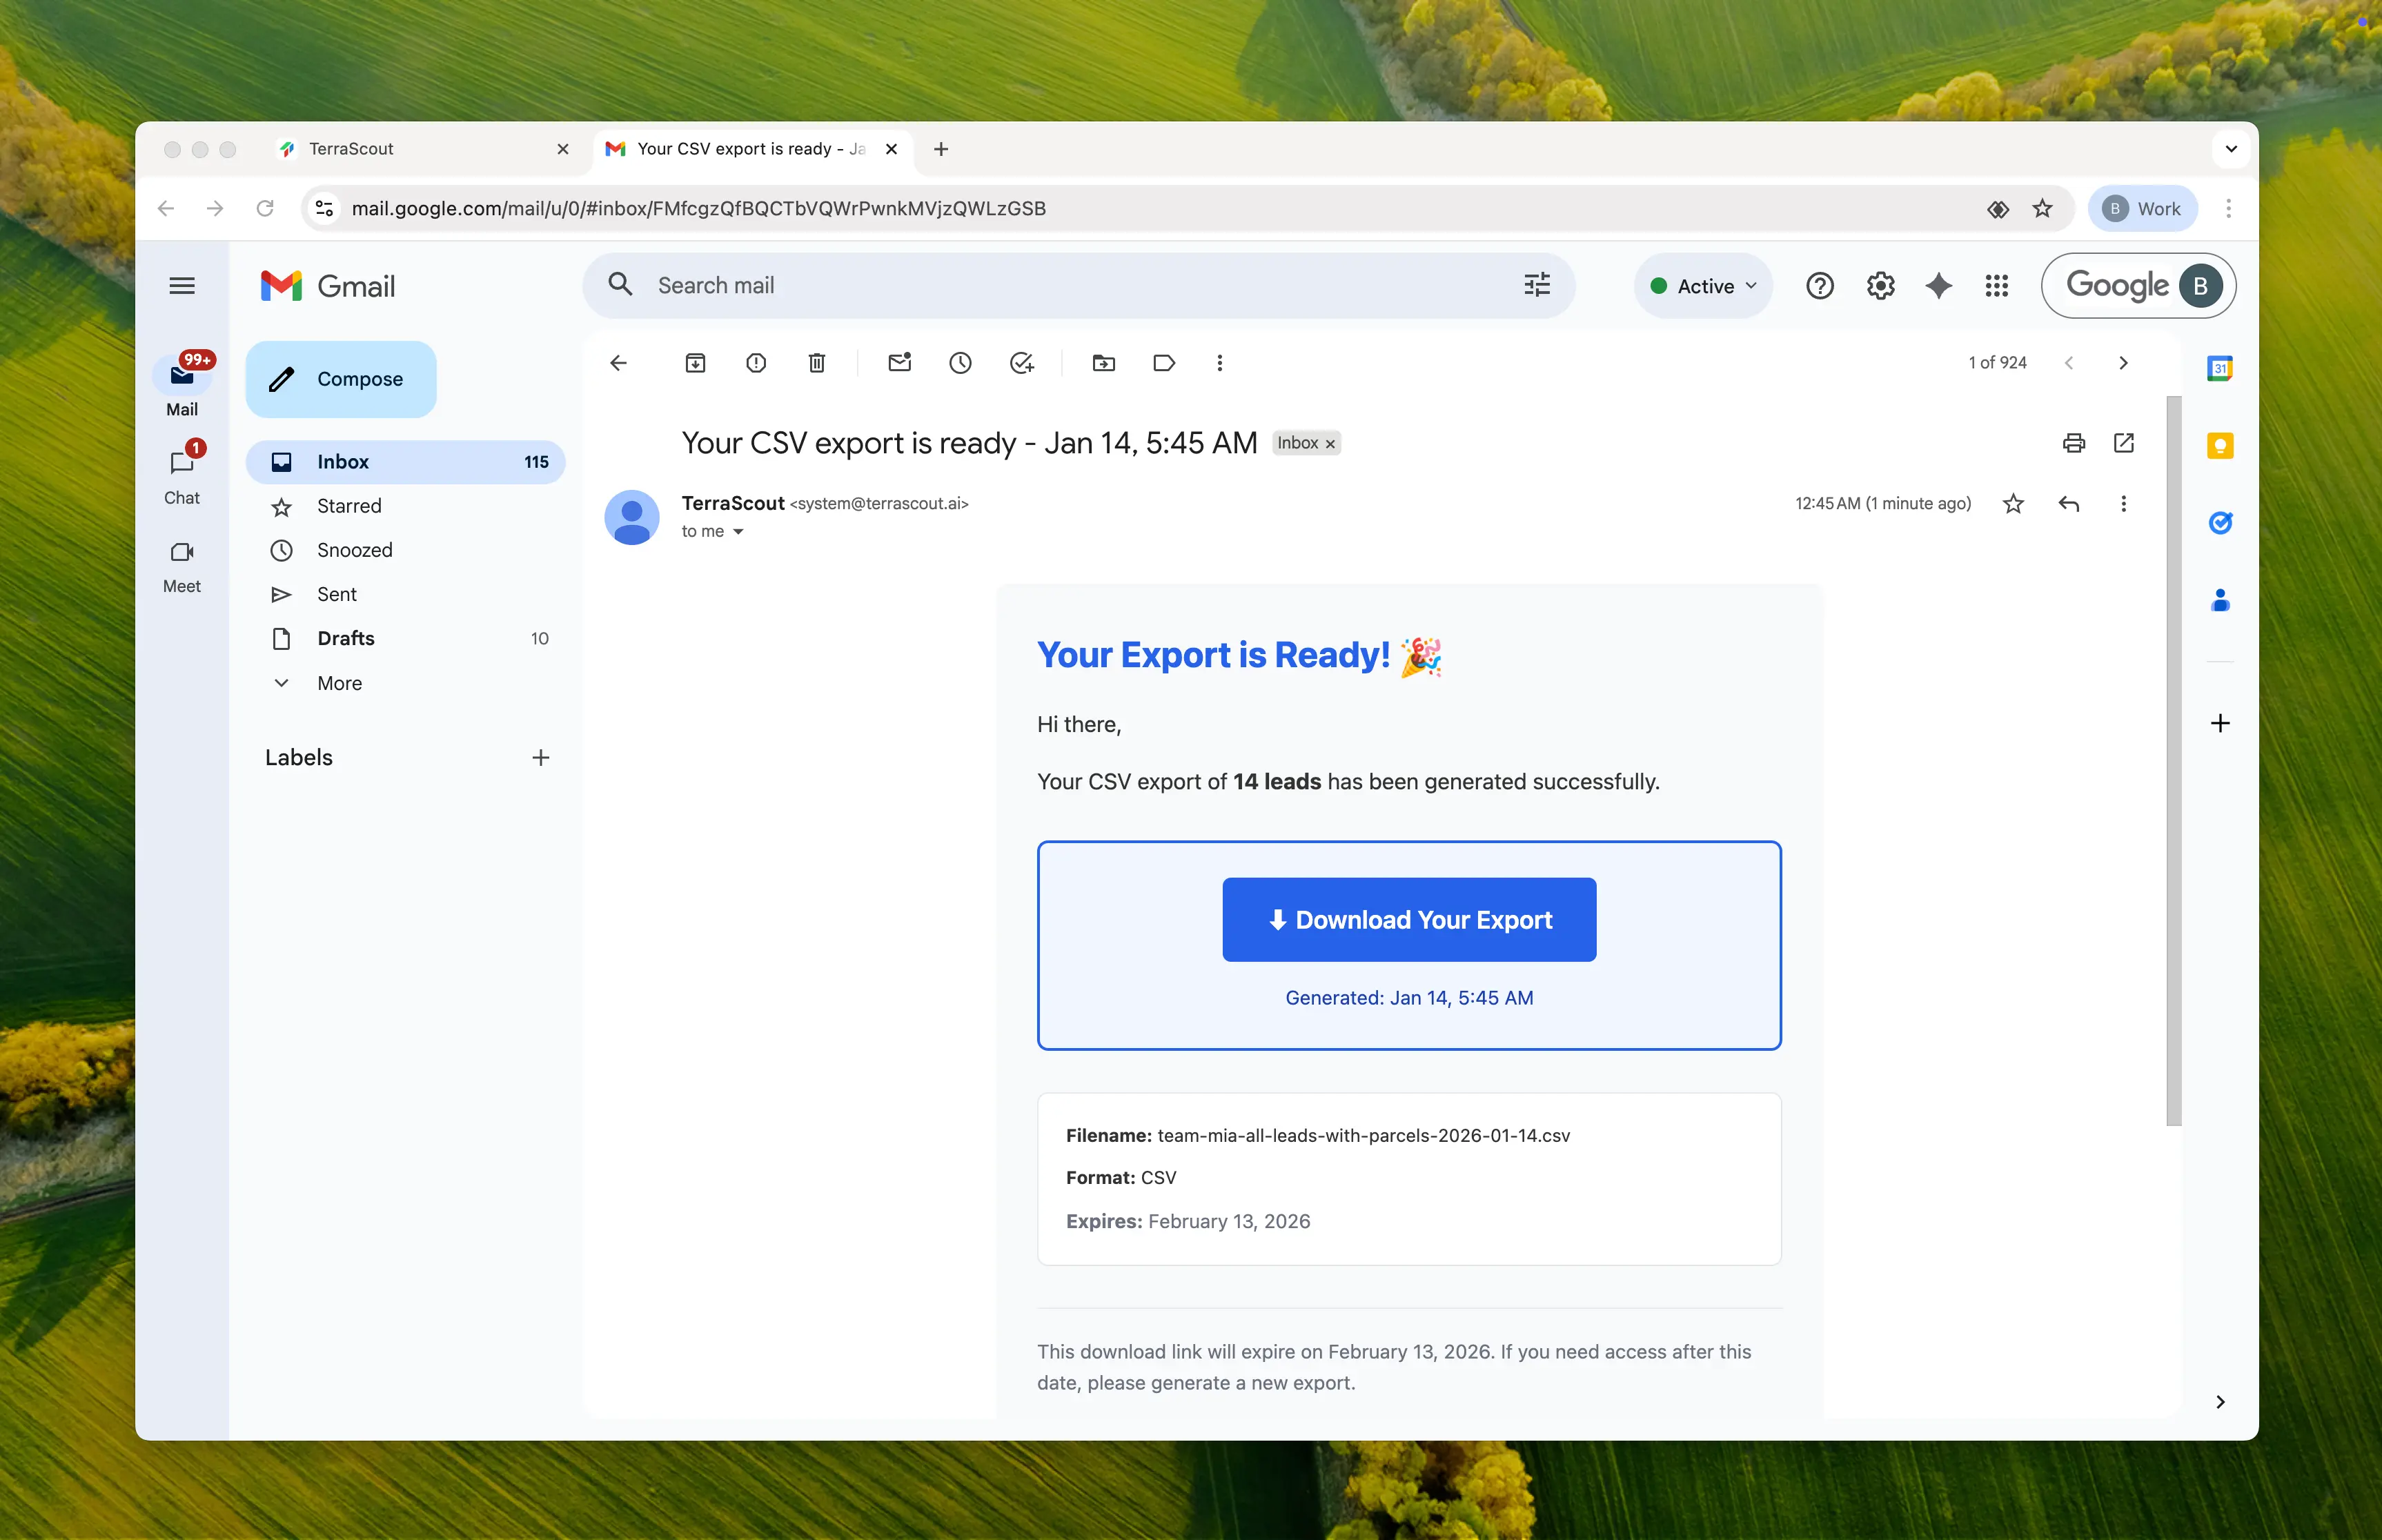Expand recipient details next to 'to me'

coord(738,532)
